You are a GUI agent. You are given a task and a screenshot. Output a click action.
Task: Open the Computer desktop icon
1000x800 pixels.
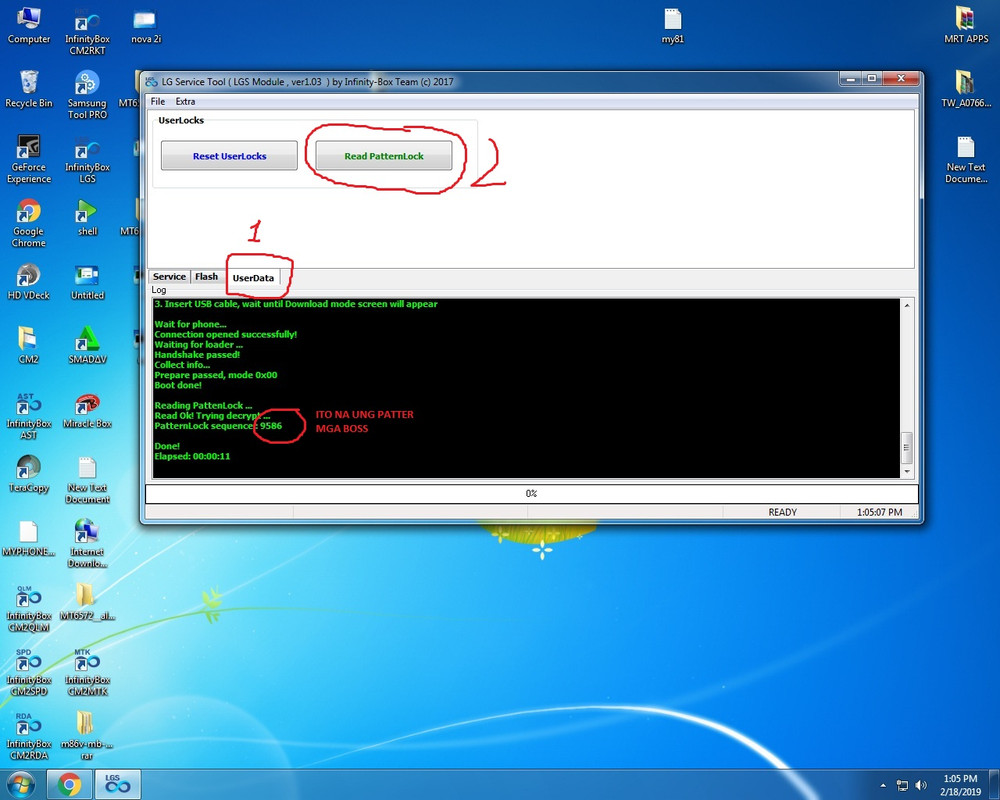pos(29,26)
